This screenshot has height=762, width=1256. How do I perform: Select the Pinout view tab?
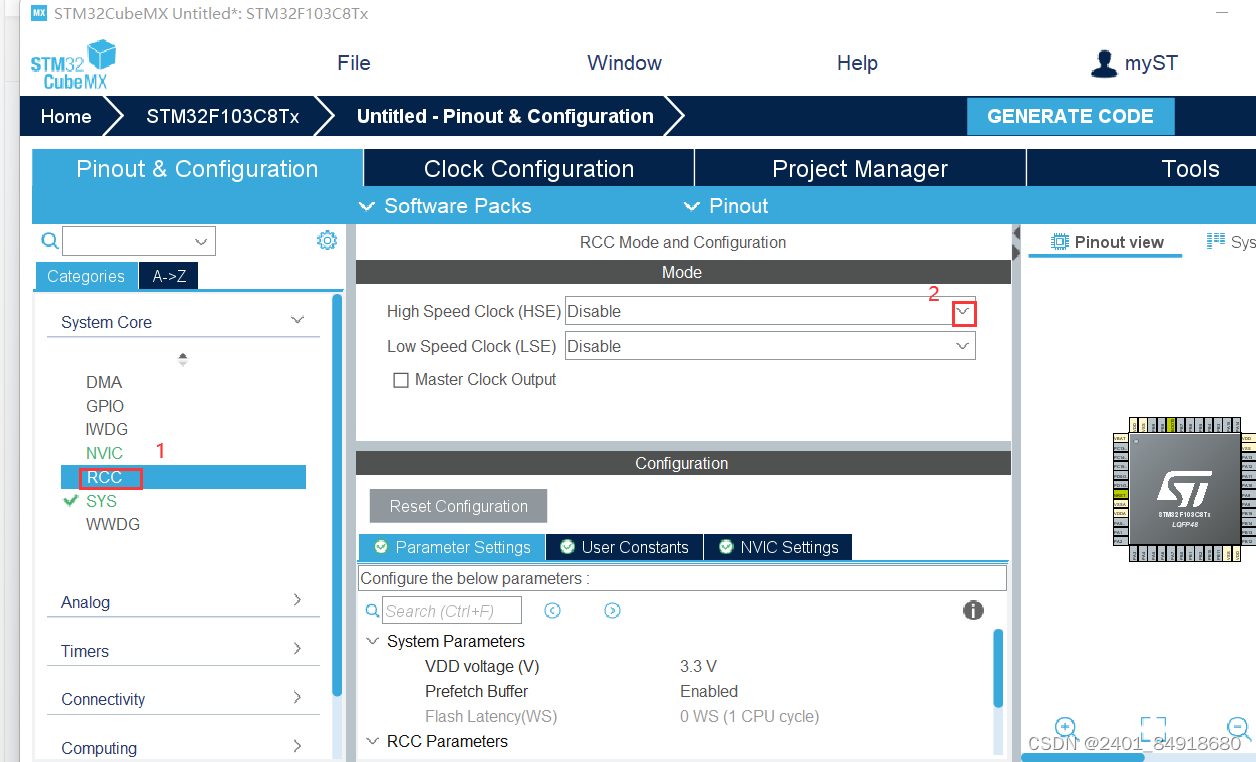[1107, 242]
